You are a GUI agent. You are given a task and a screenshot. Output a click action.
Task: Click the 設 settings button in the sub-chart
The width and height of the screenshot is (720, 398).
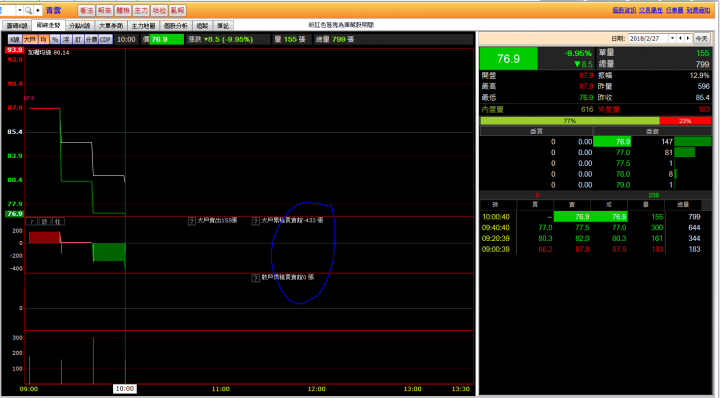45,222
